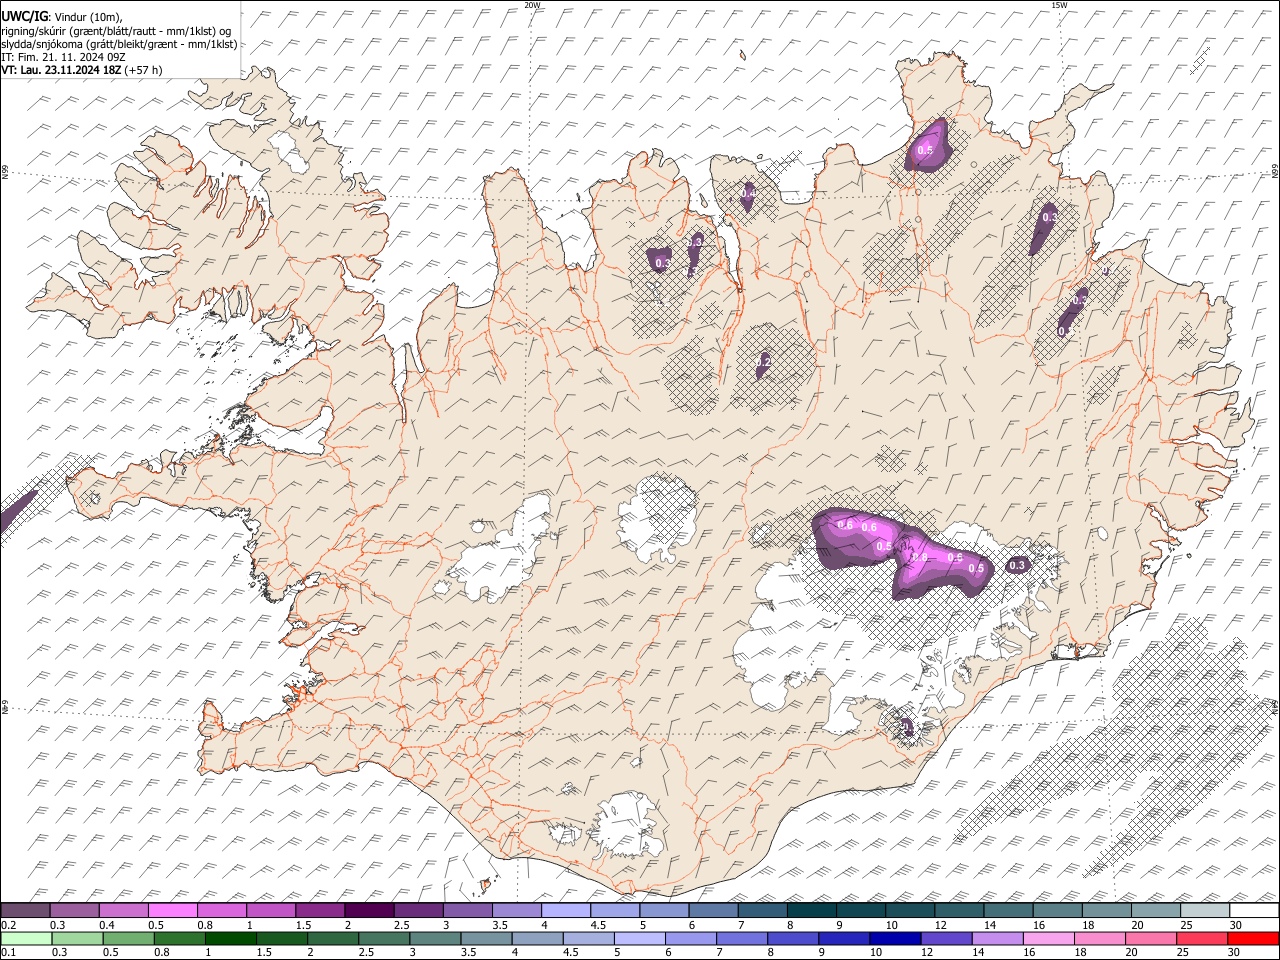Screen dimensions: 1280x960
Task: Pick the rain-scale swatch between 5 and 6
Action: 639,938
